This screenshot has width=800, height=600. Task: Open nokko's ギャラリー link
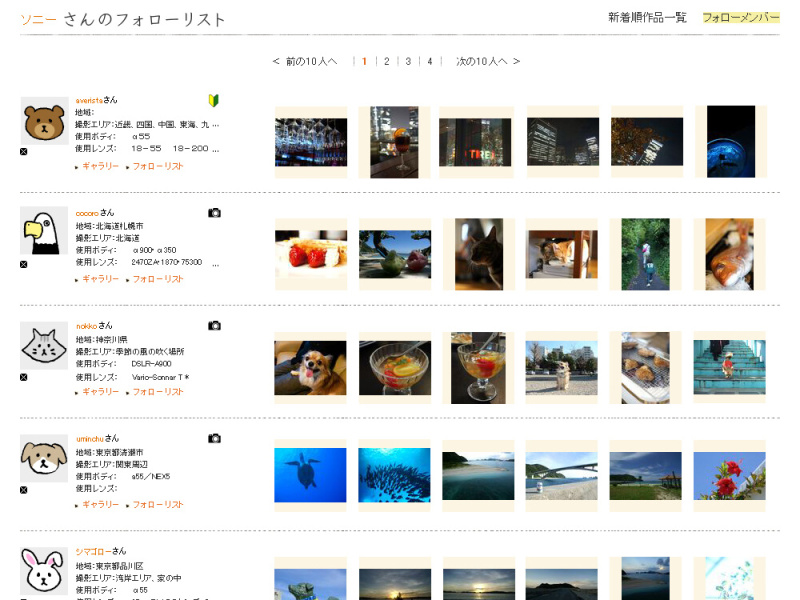pyautogui.click(x=102, y=391)
